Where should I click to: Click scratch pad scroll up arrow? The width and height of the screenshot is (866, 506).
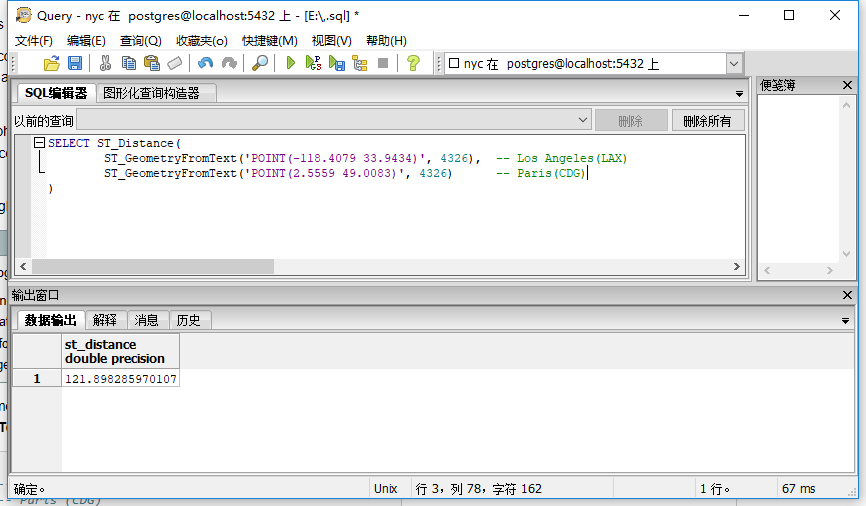coord(846,105)
